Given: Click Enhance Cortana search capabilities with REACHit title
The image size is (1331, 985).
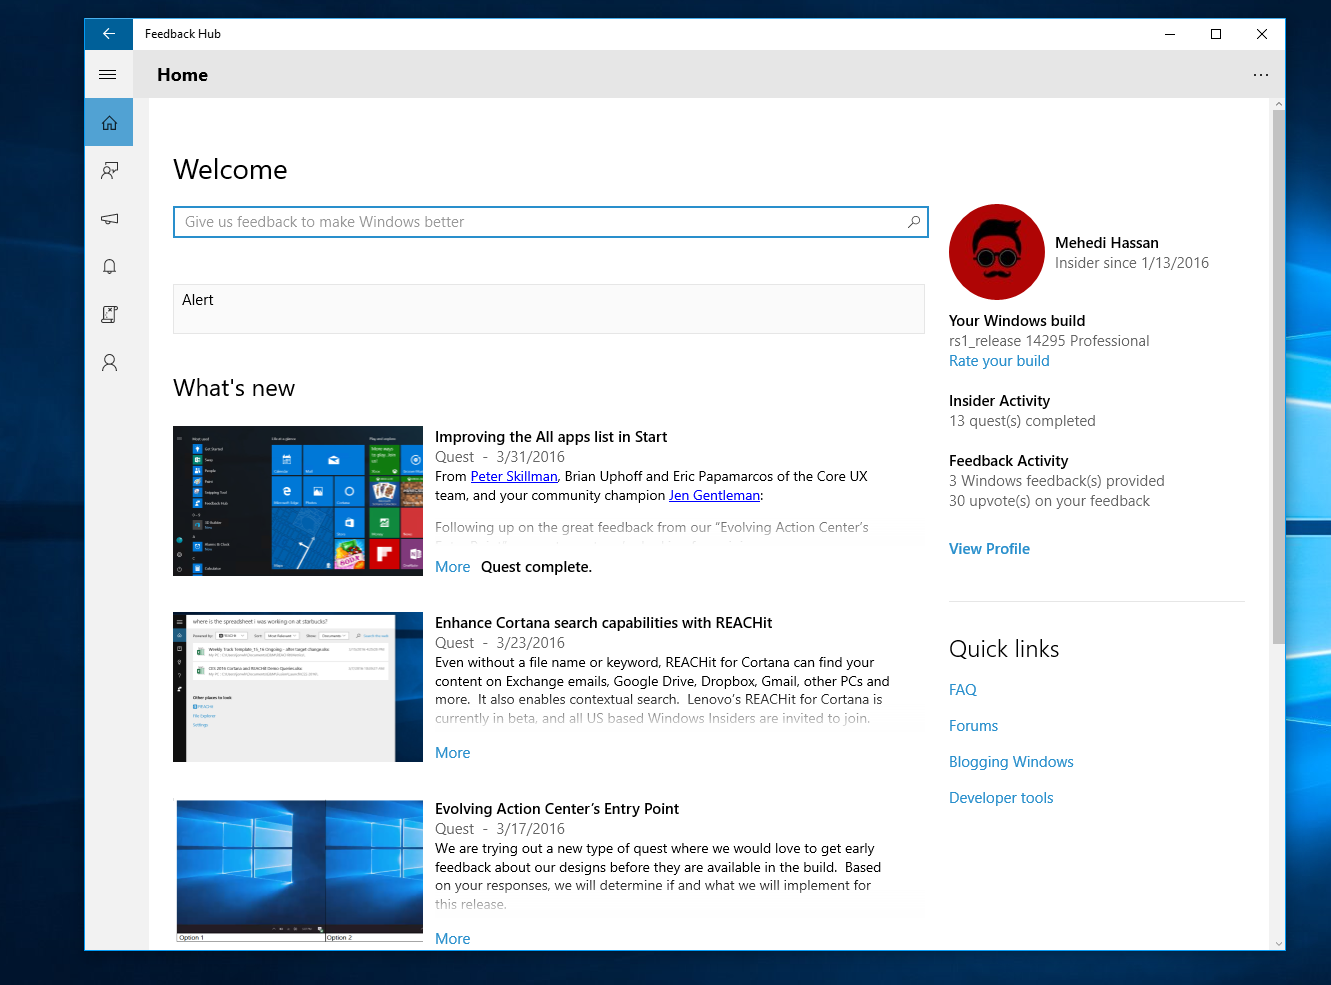Looking at the screenshot, I should click(x=603, y=623).
